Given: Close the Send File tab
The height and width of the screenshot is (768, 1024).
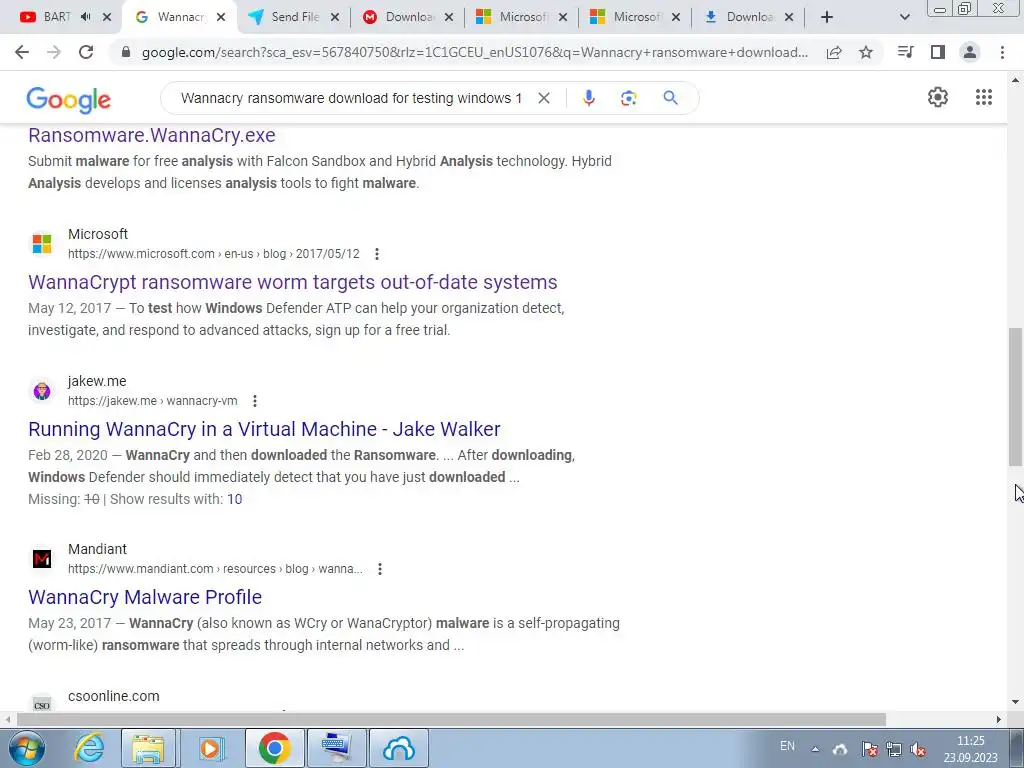Looking at the screenshot, I should coord(334,17).
